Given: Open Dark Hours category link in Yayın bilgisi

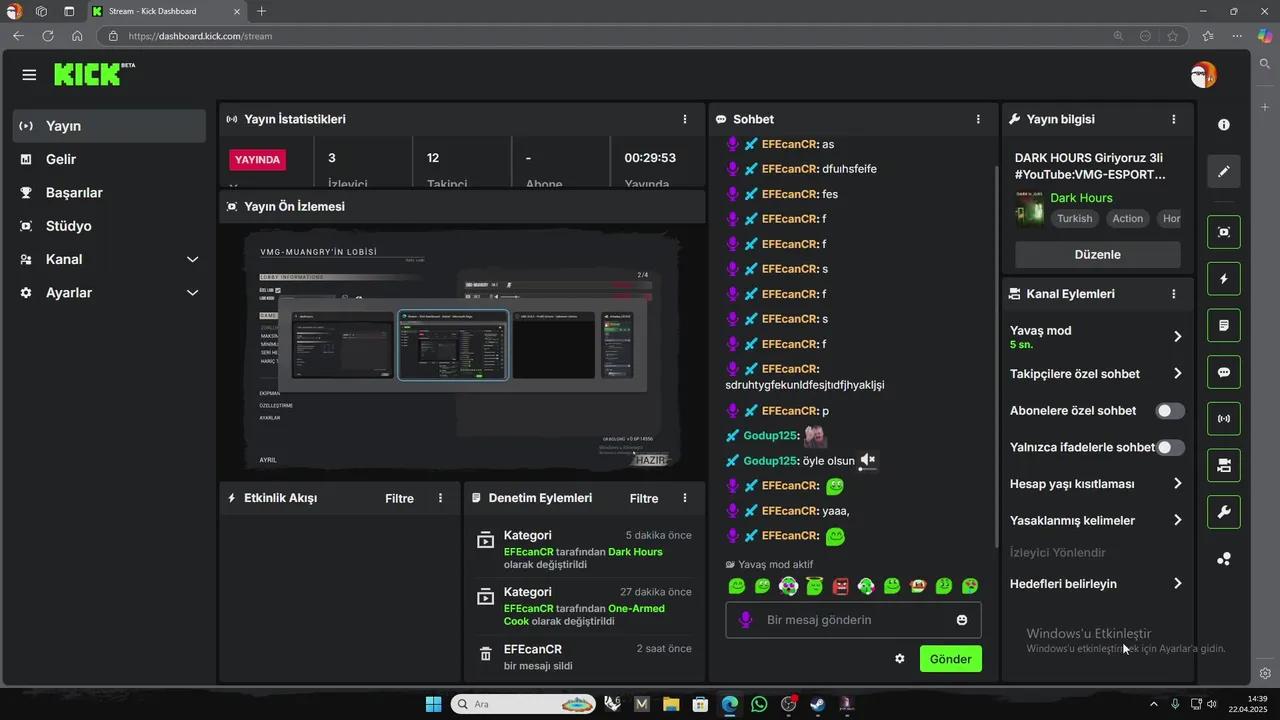Looking at the screenshot, I should click(1081, 198).
